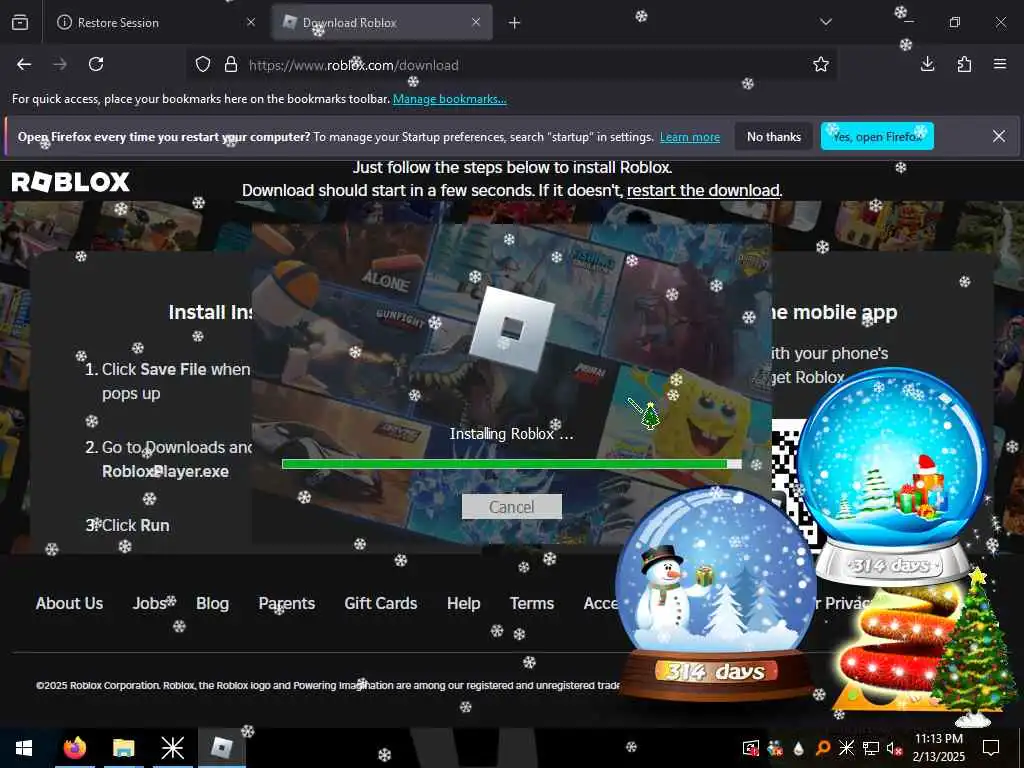Click the Roblox installer taskbar icon
Viewport: 1024px width, 768px height.
click(x=221, y=748)
